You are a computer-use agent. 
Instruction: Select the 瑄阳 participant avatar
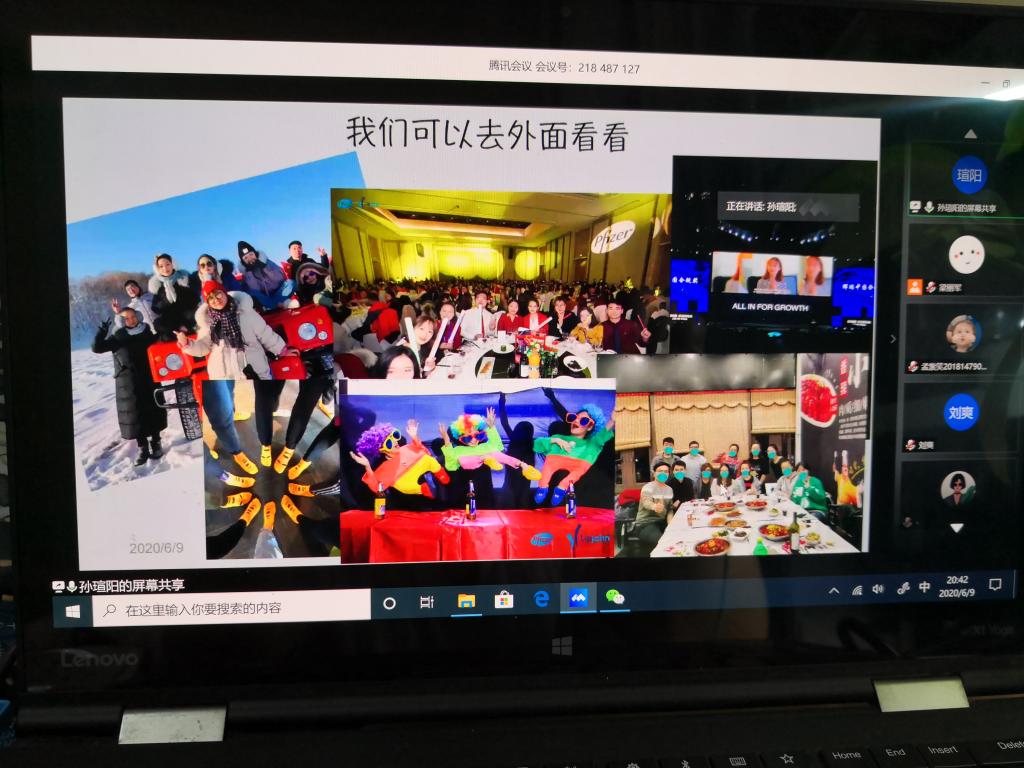click(x=968, y=174)
